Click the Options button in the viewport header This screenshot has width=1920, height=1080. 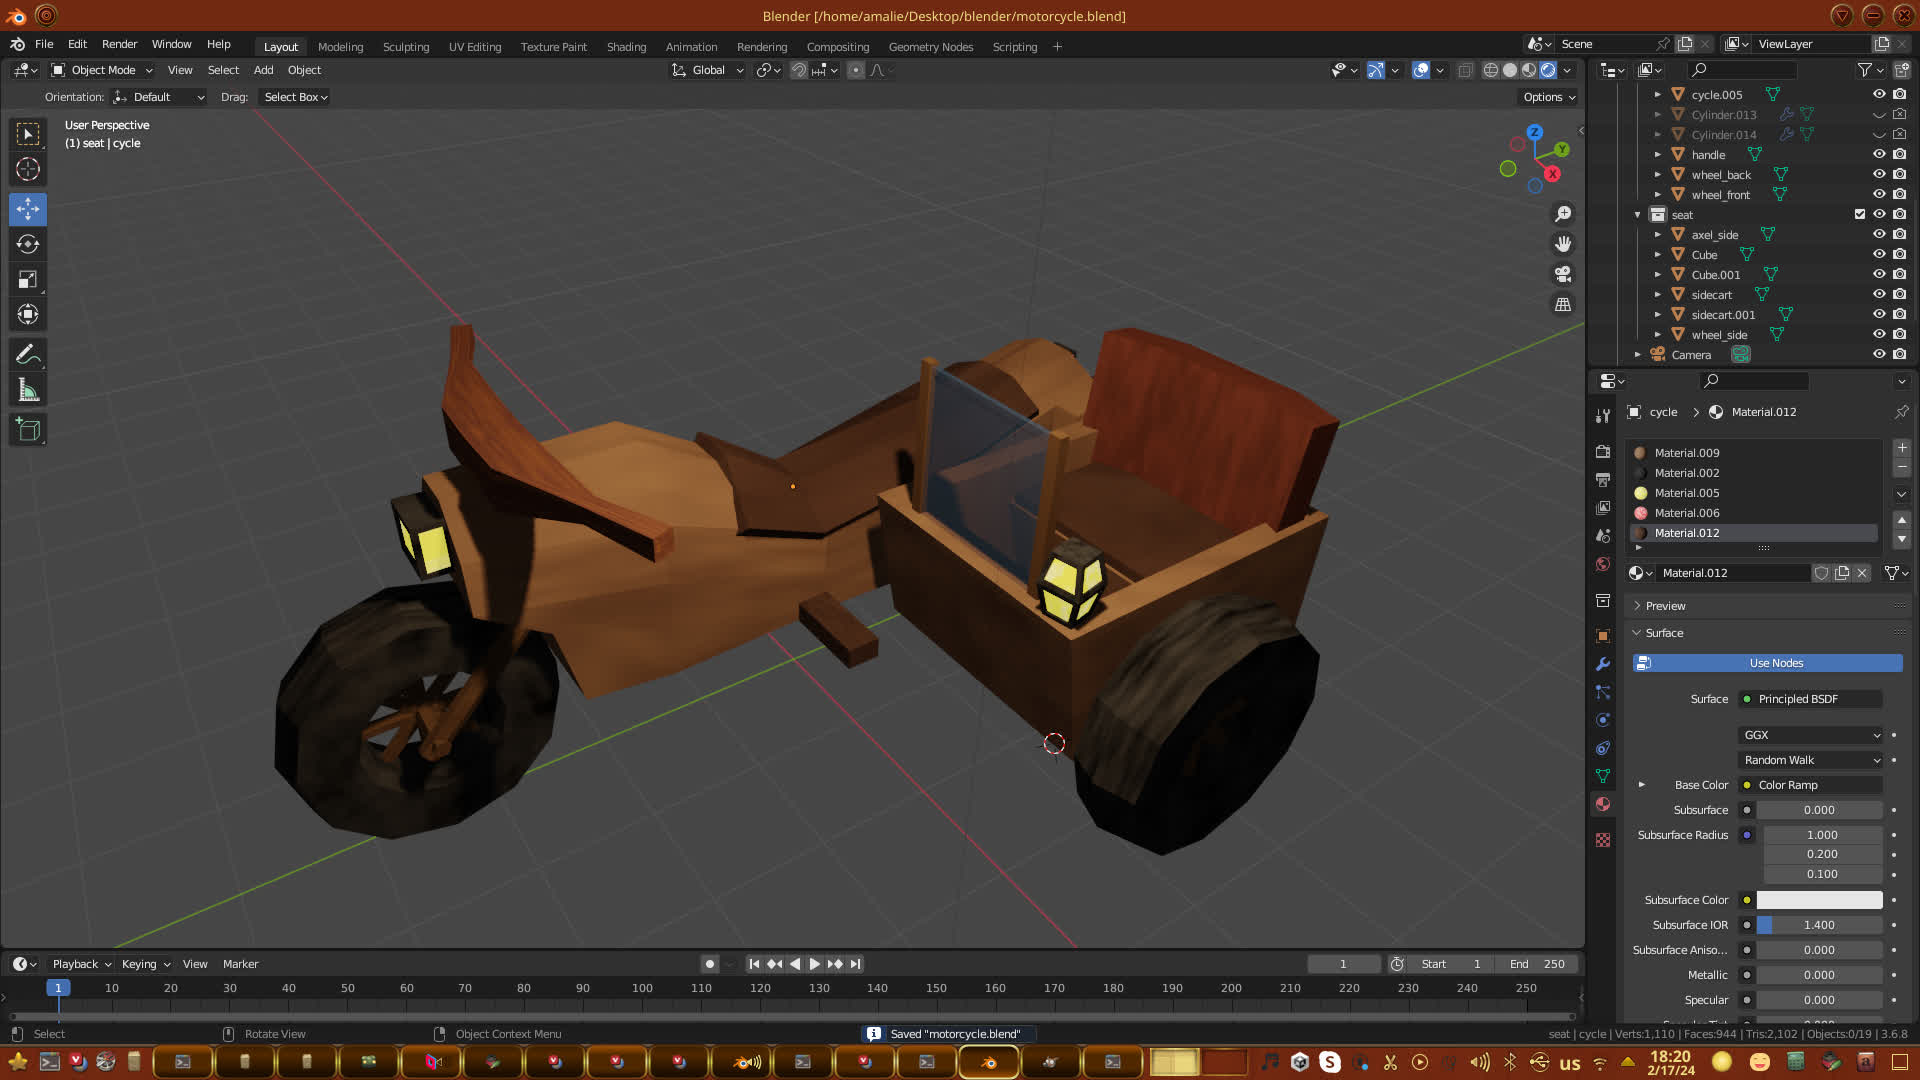pos(1548,97)
